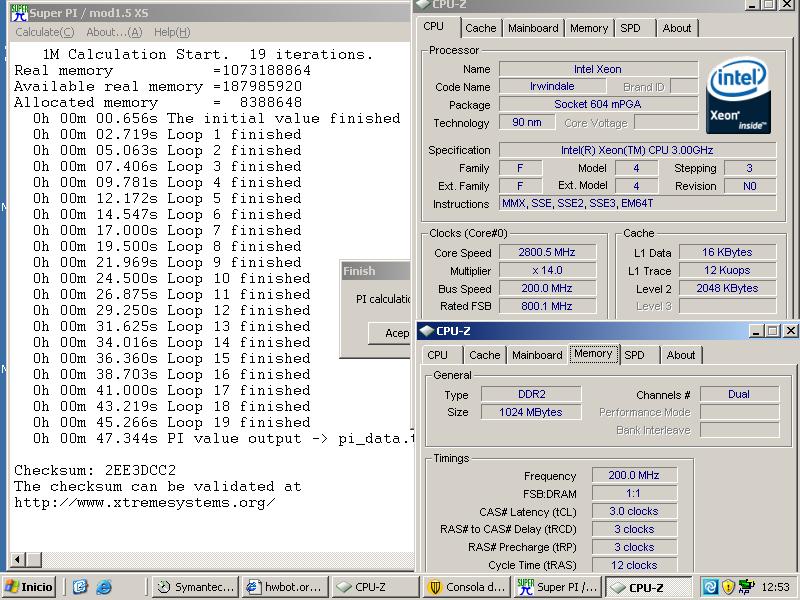The image size is (800, 600).
Task: Click Super PI horizontal scrollbar left arrow
Action: coord(17,560)
